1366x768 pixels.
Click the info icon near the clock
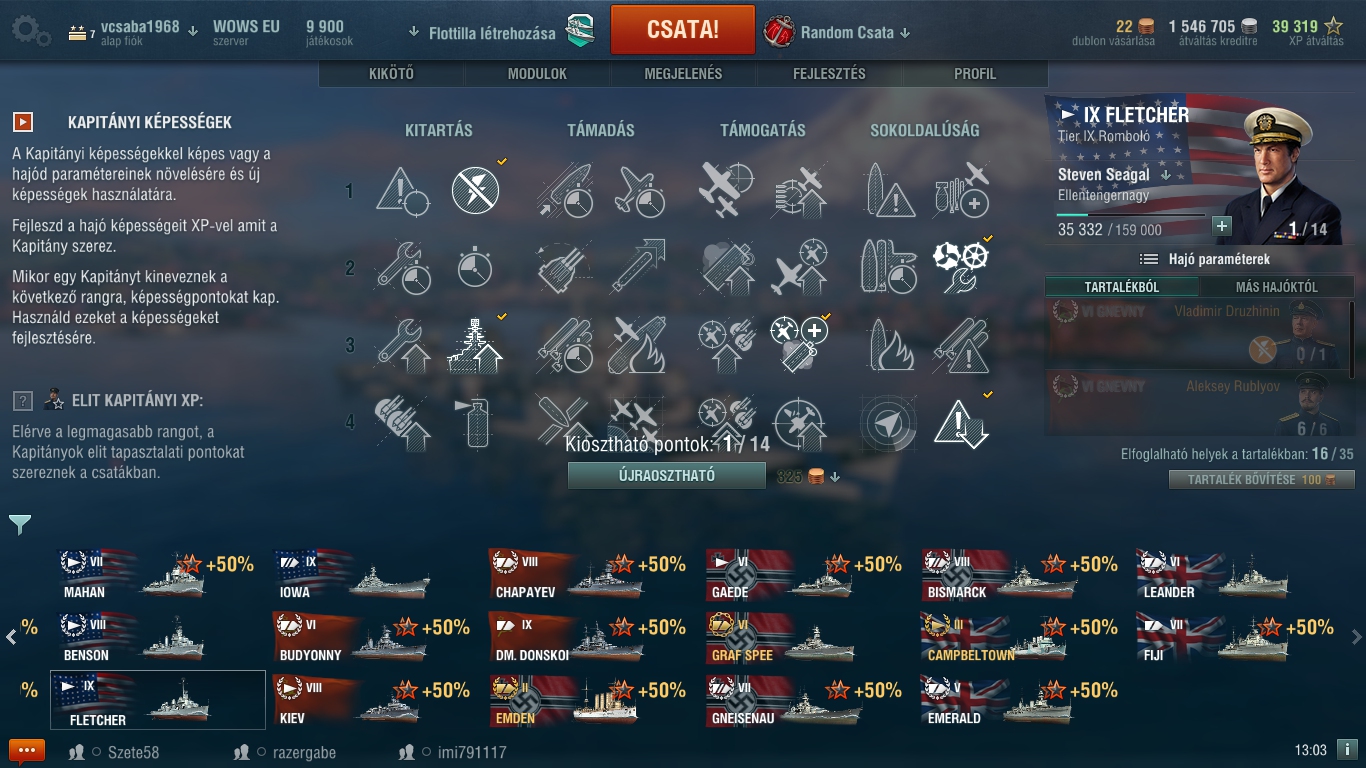click(x=1347, y=749)
